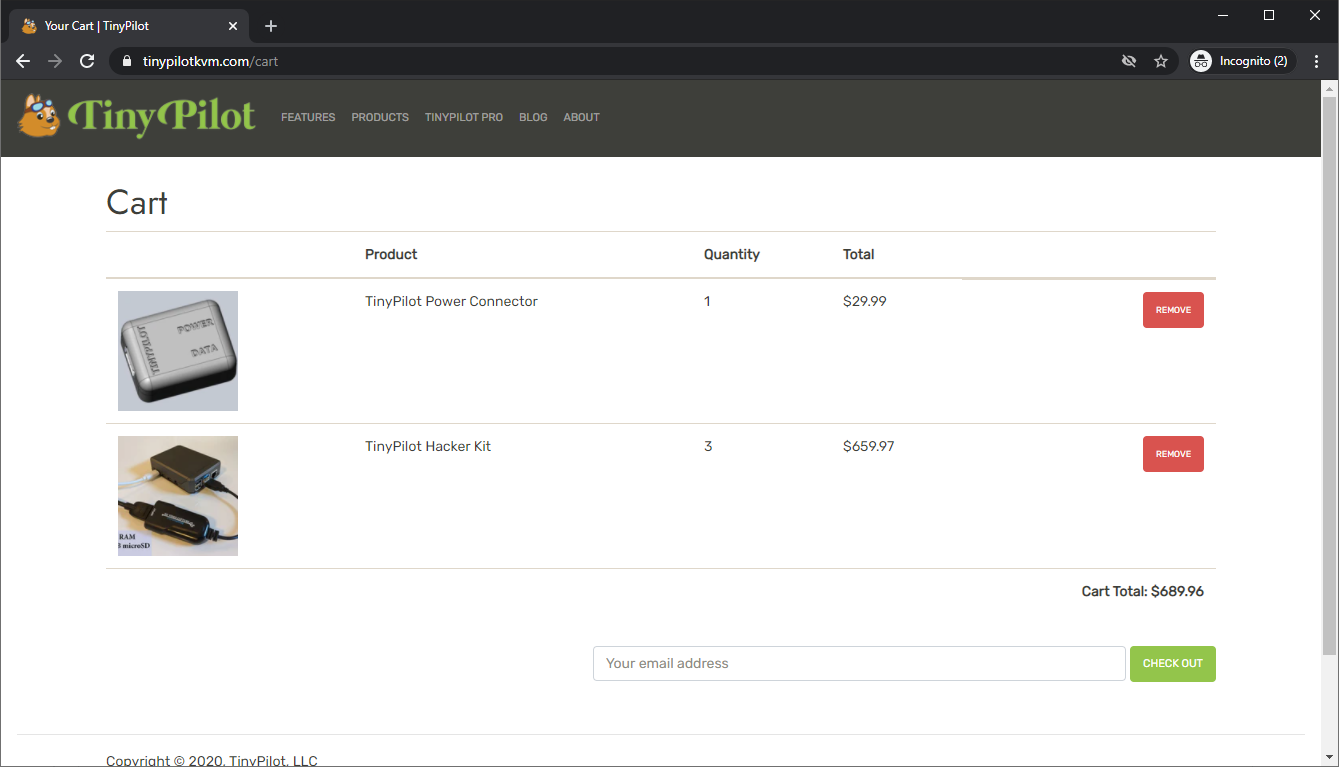This screenshot has height=767, width=1339.
Task: Click the padlock site info icon
Action: click(x=126, y=61)
